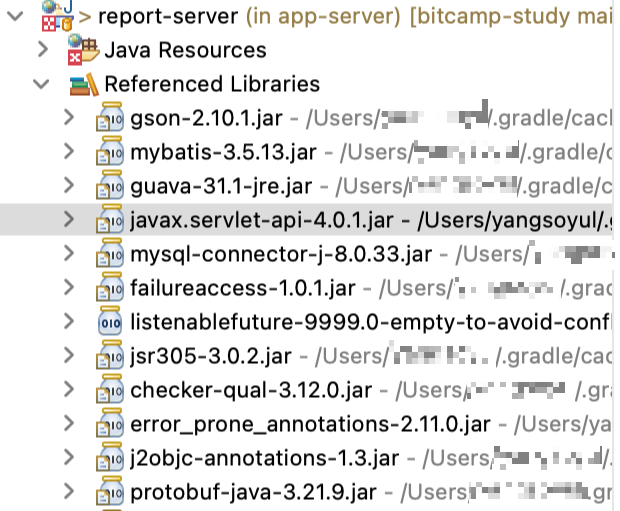Screen dimensions: 620x511
Task: Select guava-31.1-jre.jar entry text
Action: tap(221, 187)
